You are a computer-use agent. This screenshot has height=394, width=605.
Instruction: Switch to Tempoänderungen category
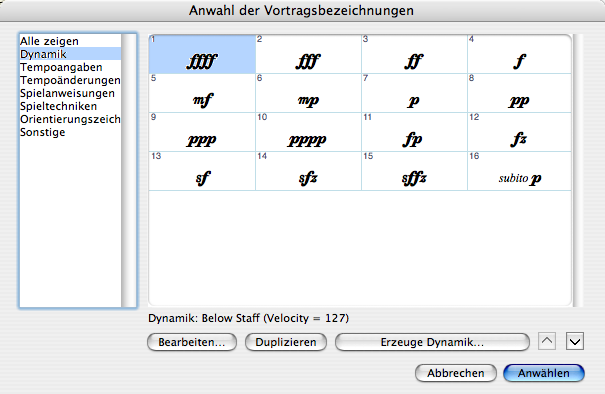coord(70,80)
